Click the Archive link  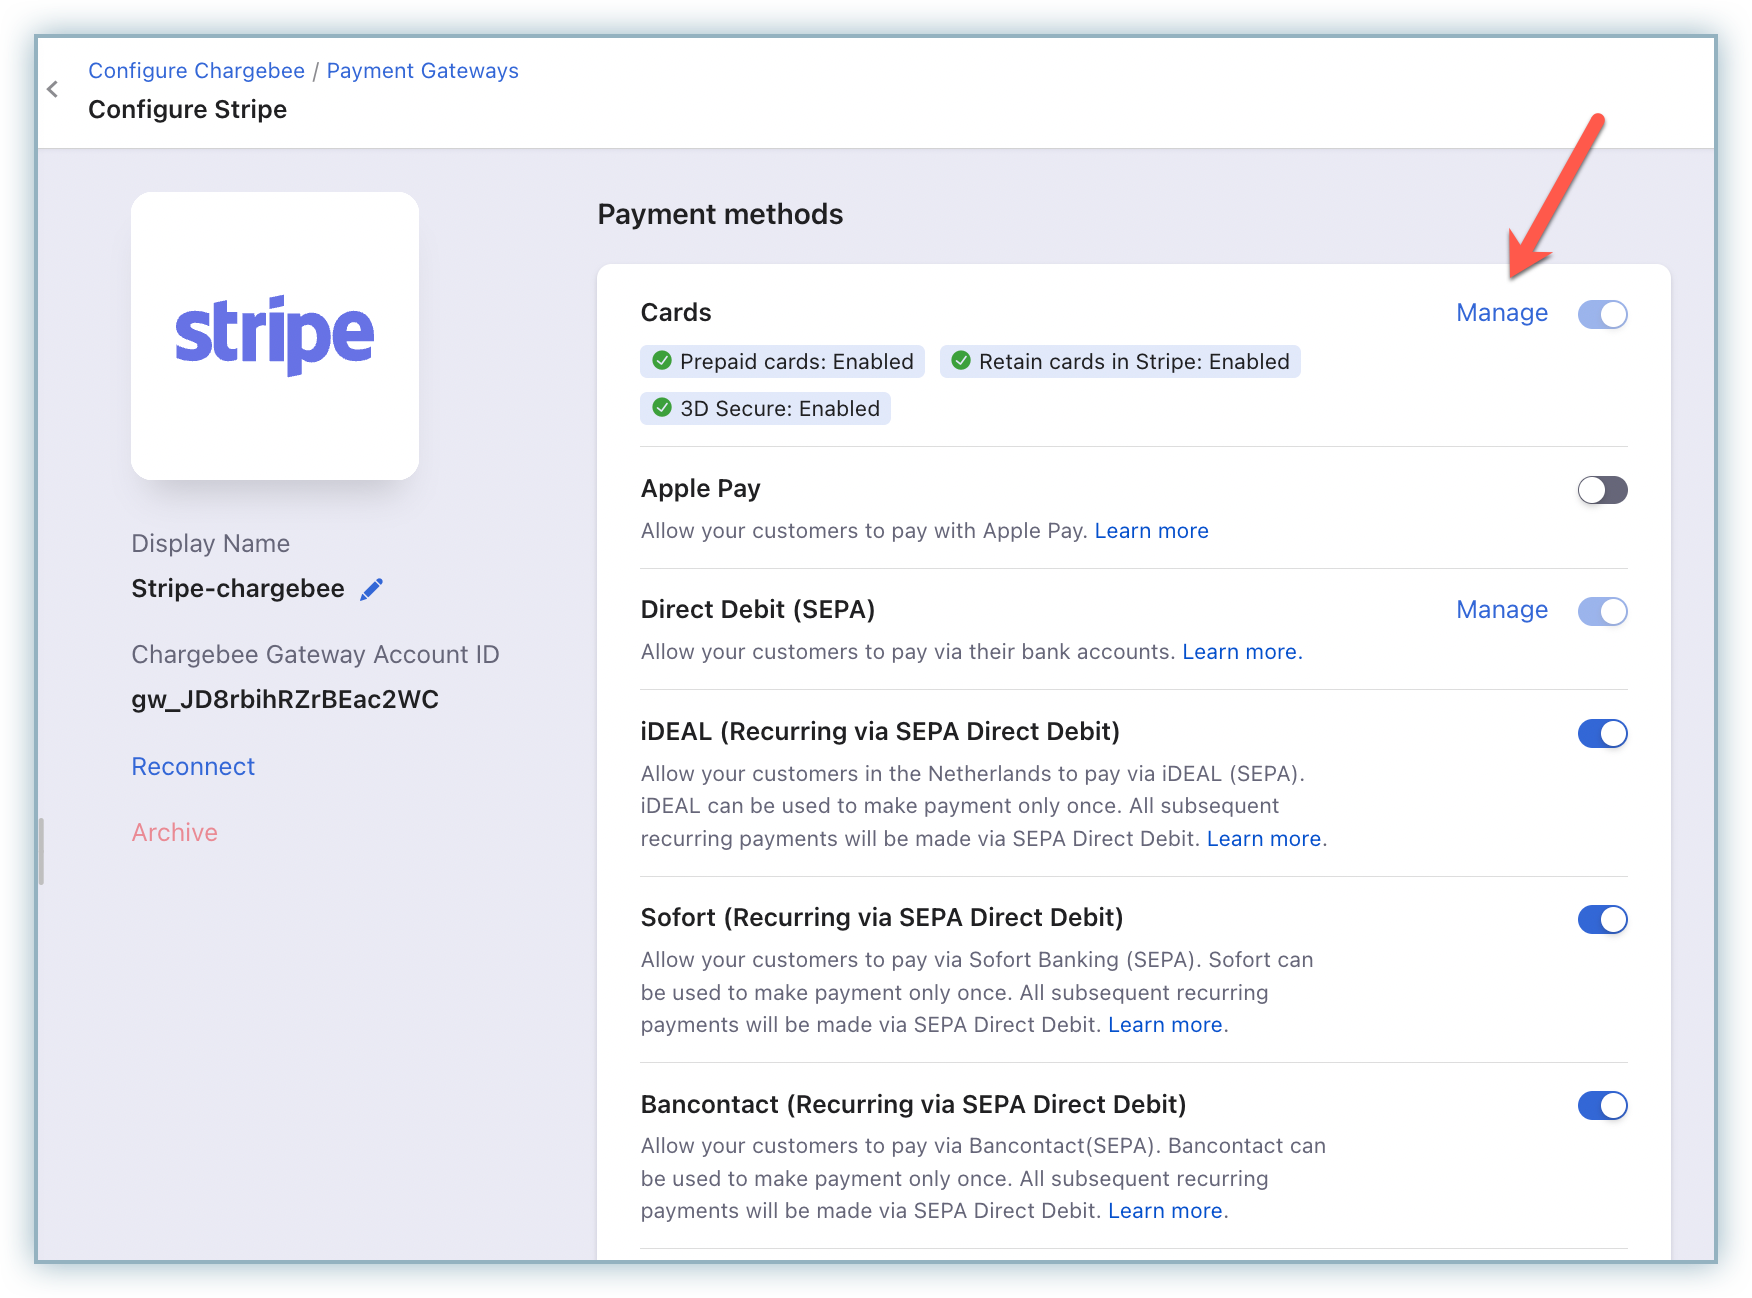174,833
